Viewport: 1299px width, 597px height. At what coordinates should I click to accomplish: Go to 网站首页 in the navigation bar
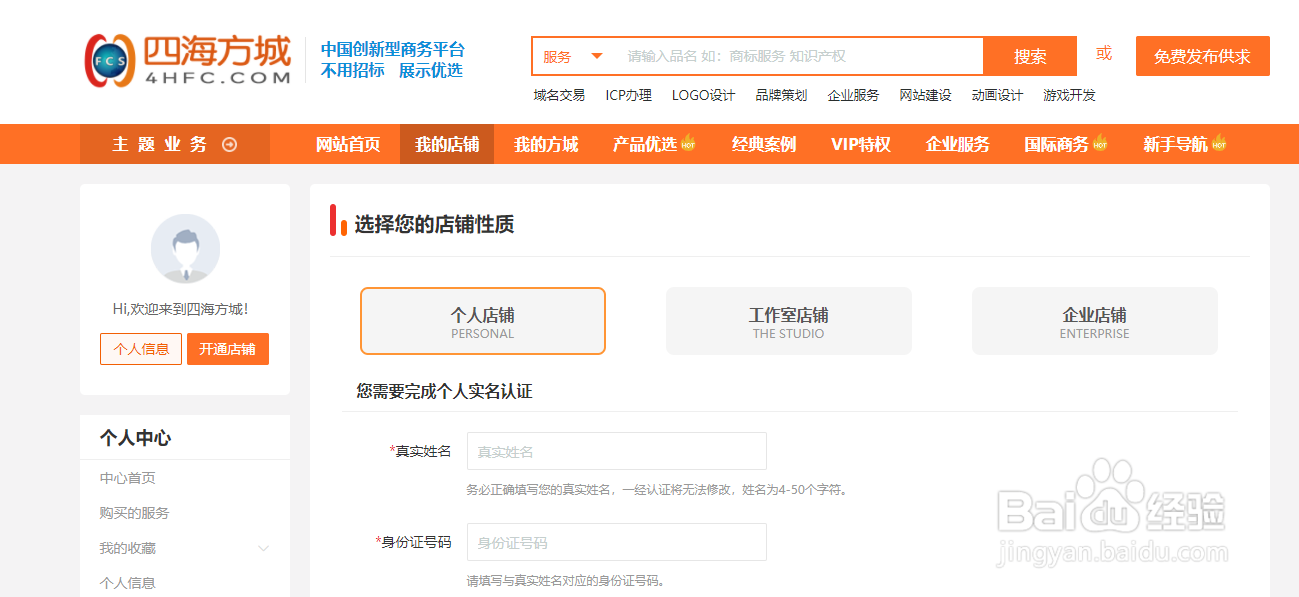coord(348,144)
